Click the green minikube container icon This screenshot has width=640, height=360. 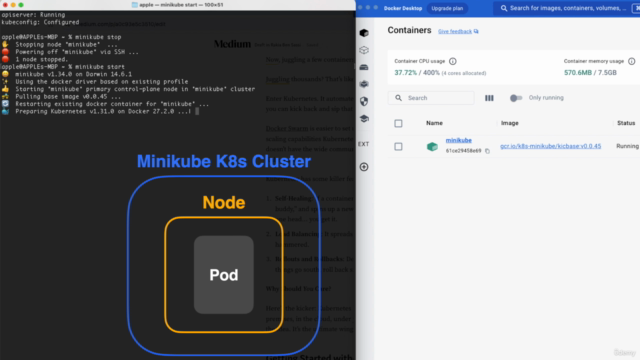[432, 146]
